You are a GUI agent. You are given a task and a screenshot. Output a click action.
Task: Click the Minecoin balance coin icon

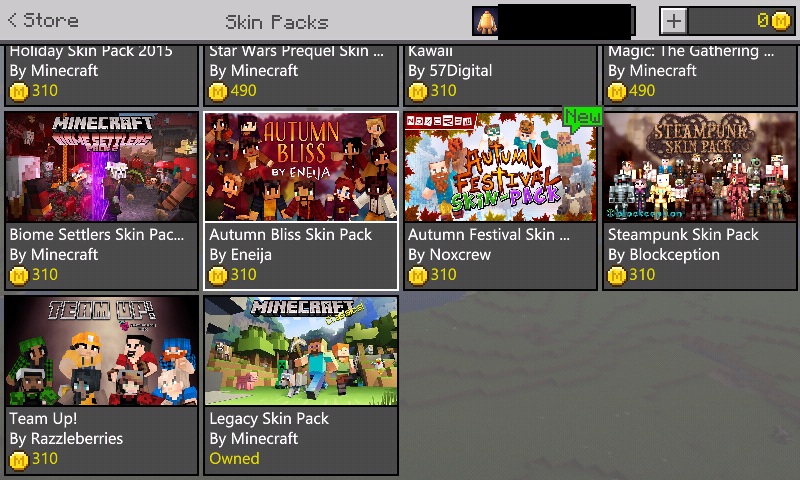(781, 21)
